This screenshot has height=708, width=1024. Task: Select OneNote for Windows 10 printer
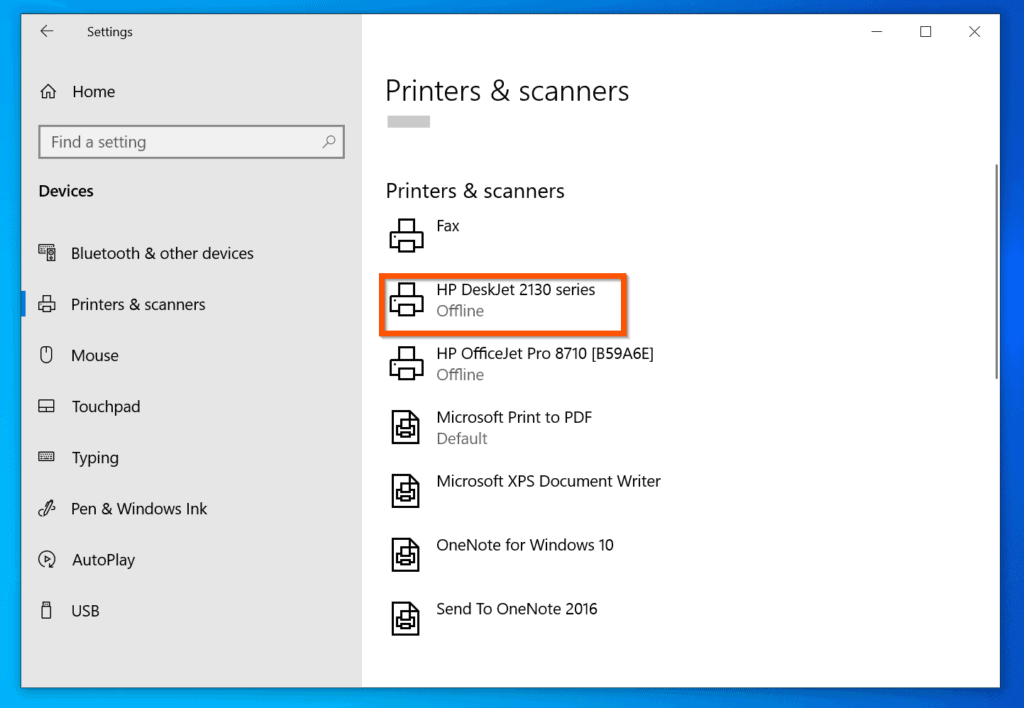501,555
